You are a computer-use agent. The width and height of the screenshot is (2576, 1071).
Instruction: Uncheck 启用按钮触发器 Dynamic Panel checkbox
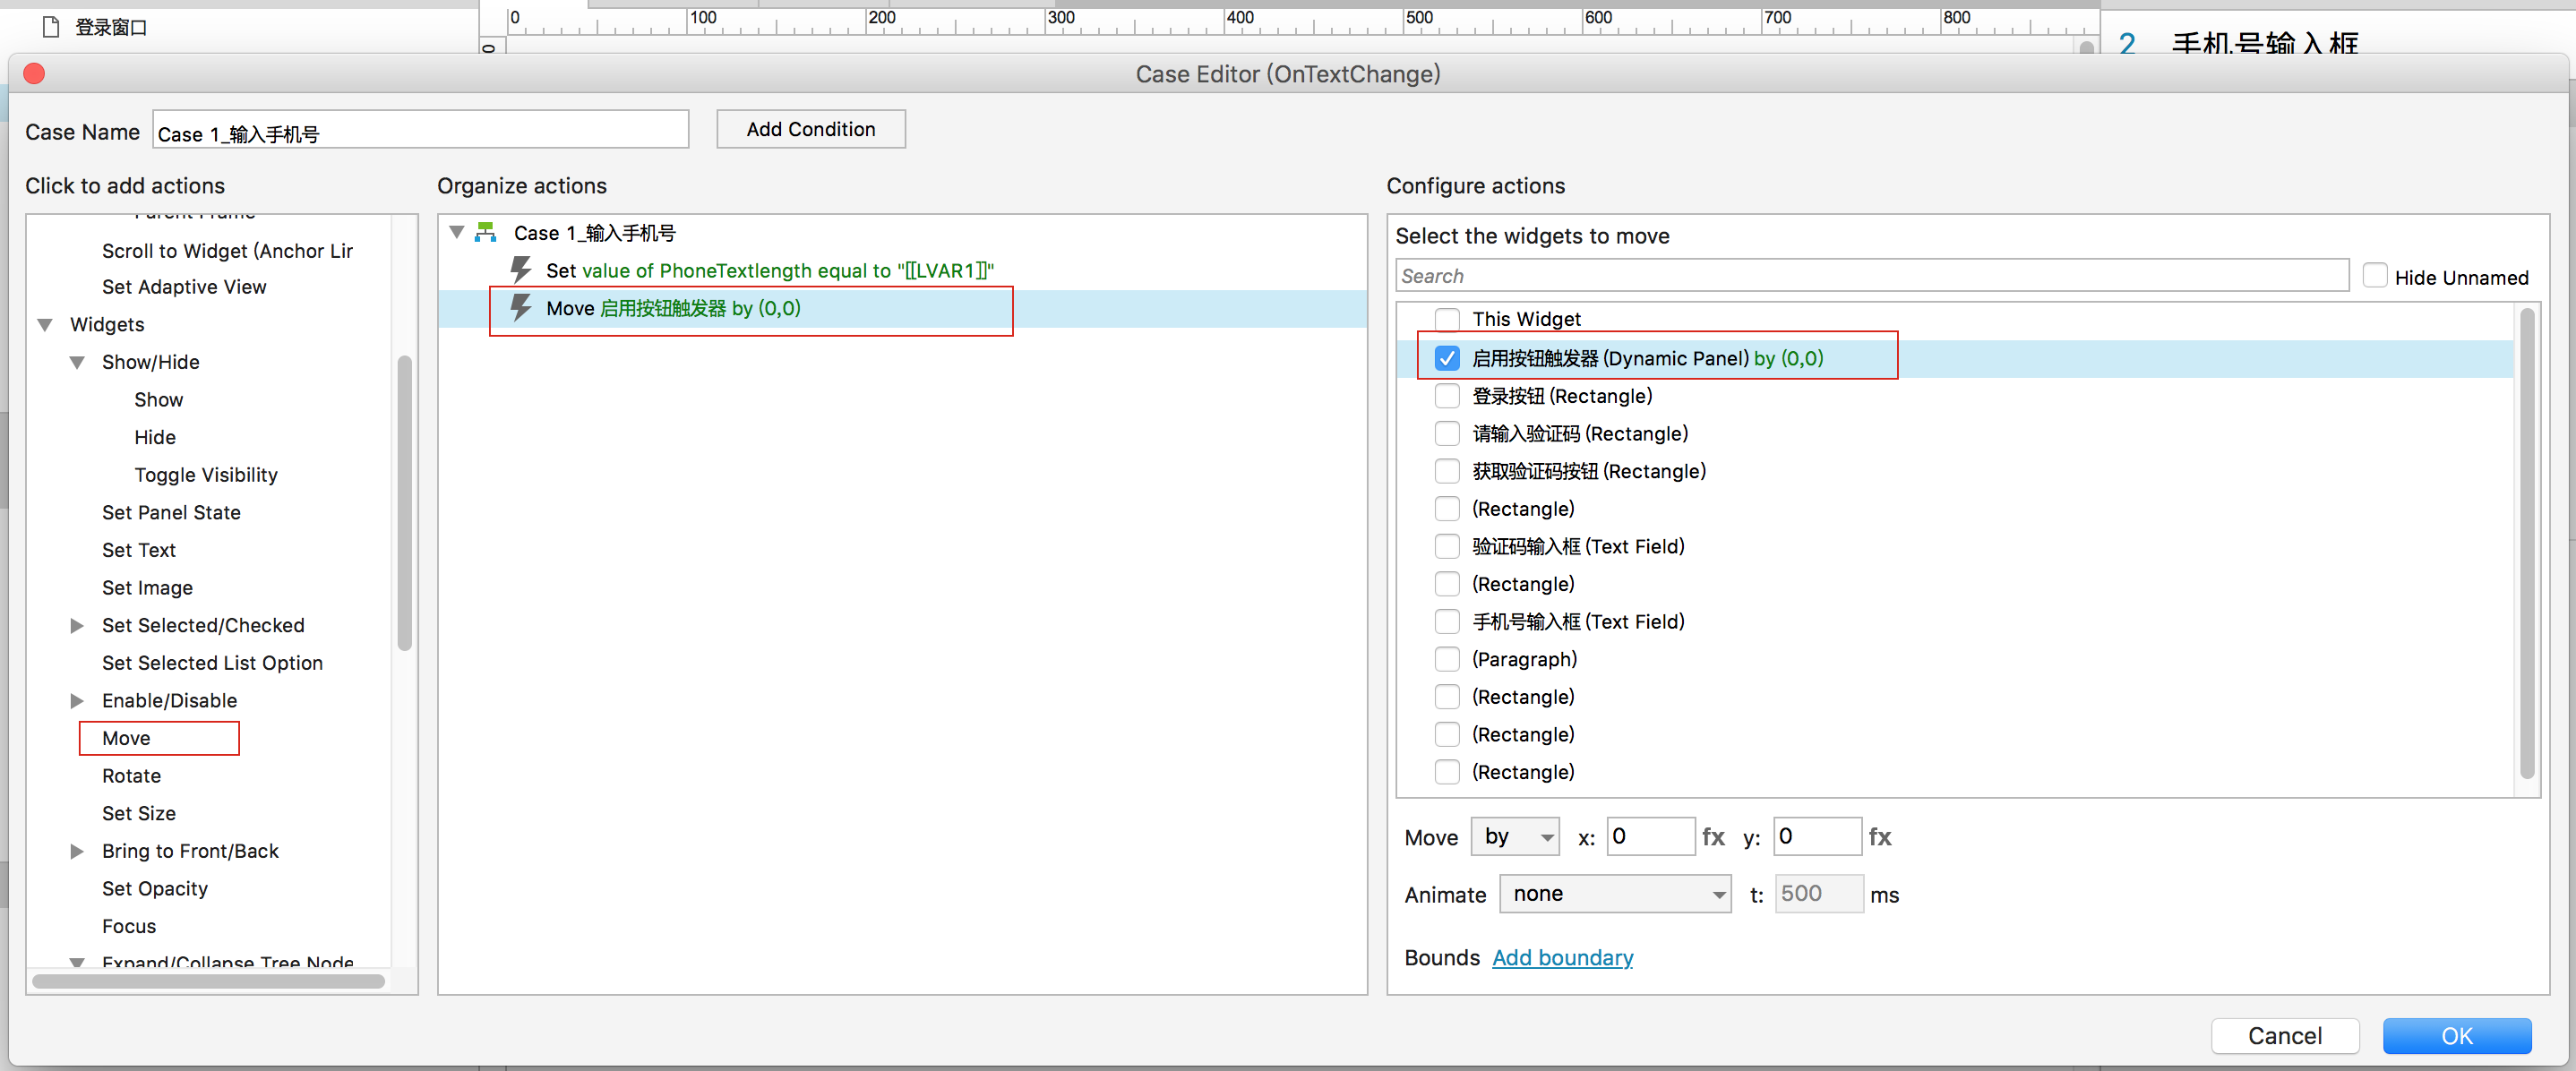pyautogui.click(x=1446, y=358)
